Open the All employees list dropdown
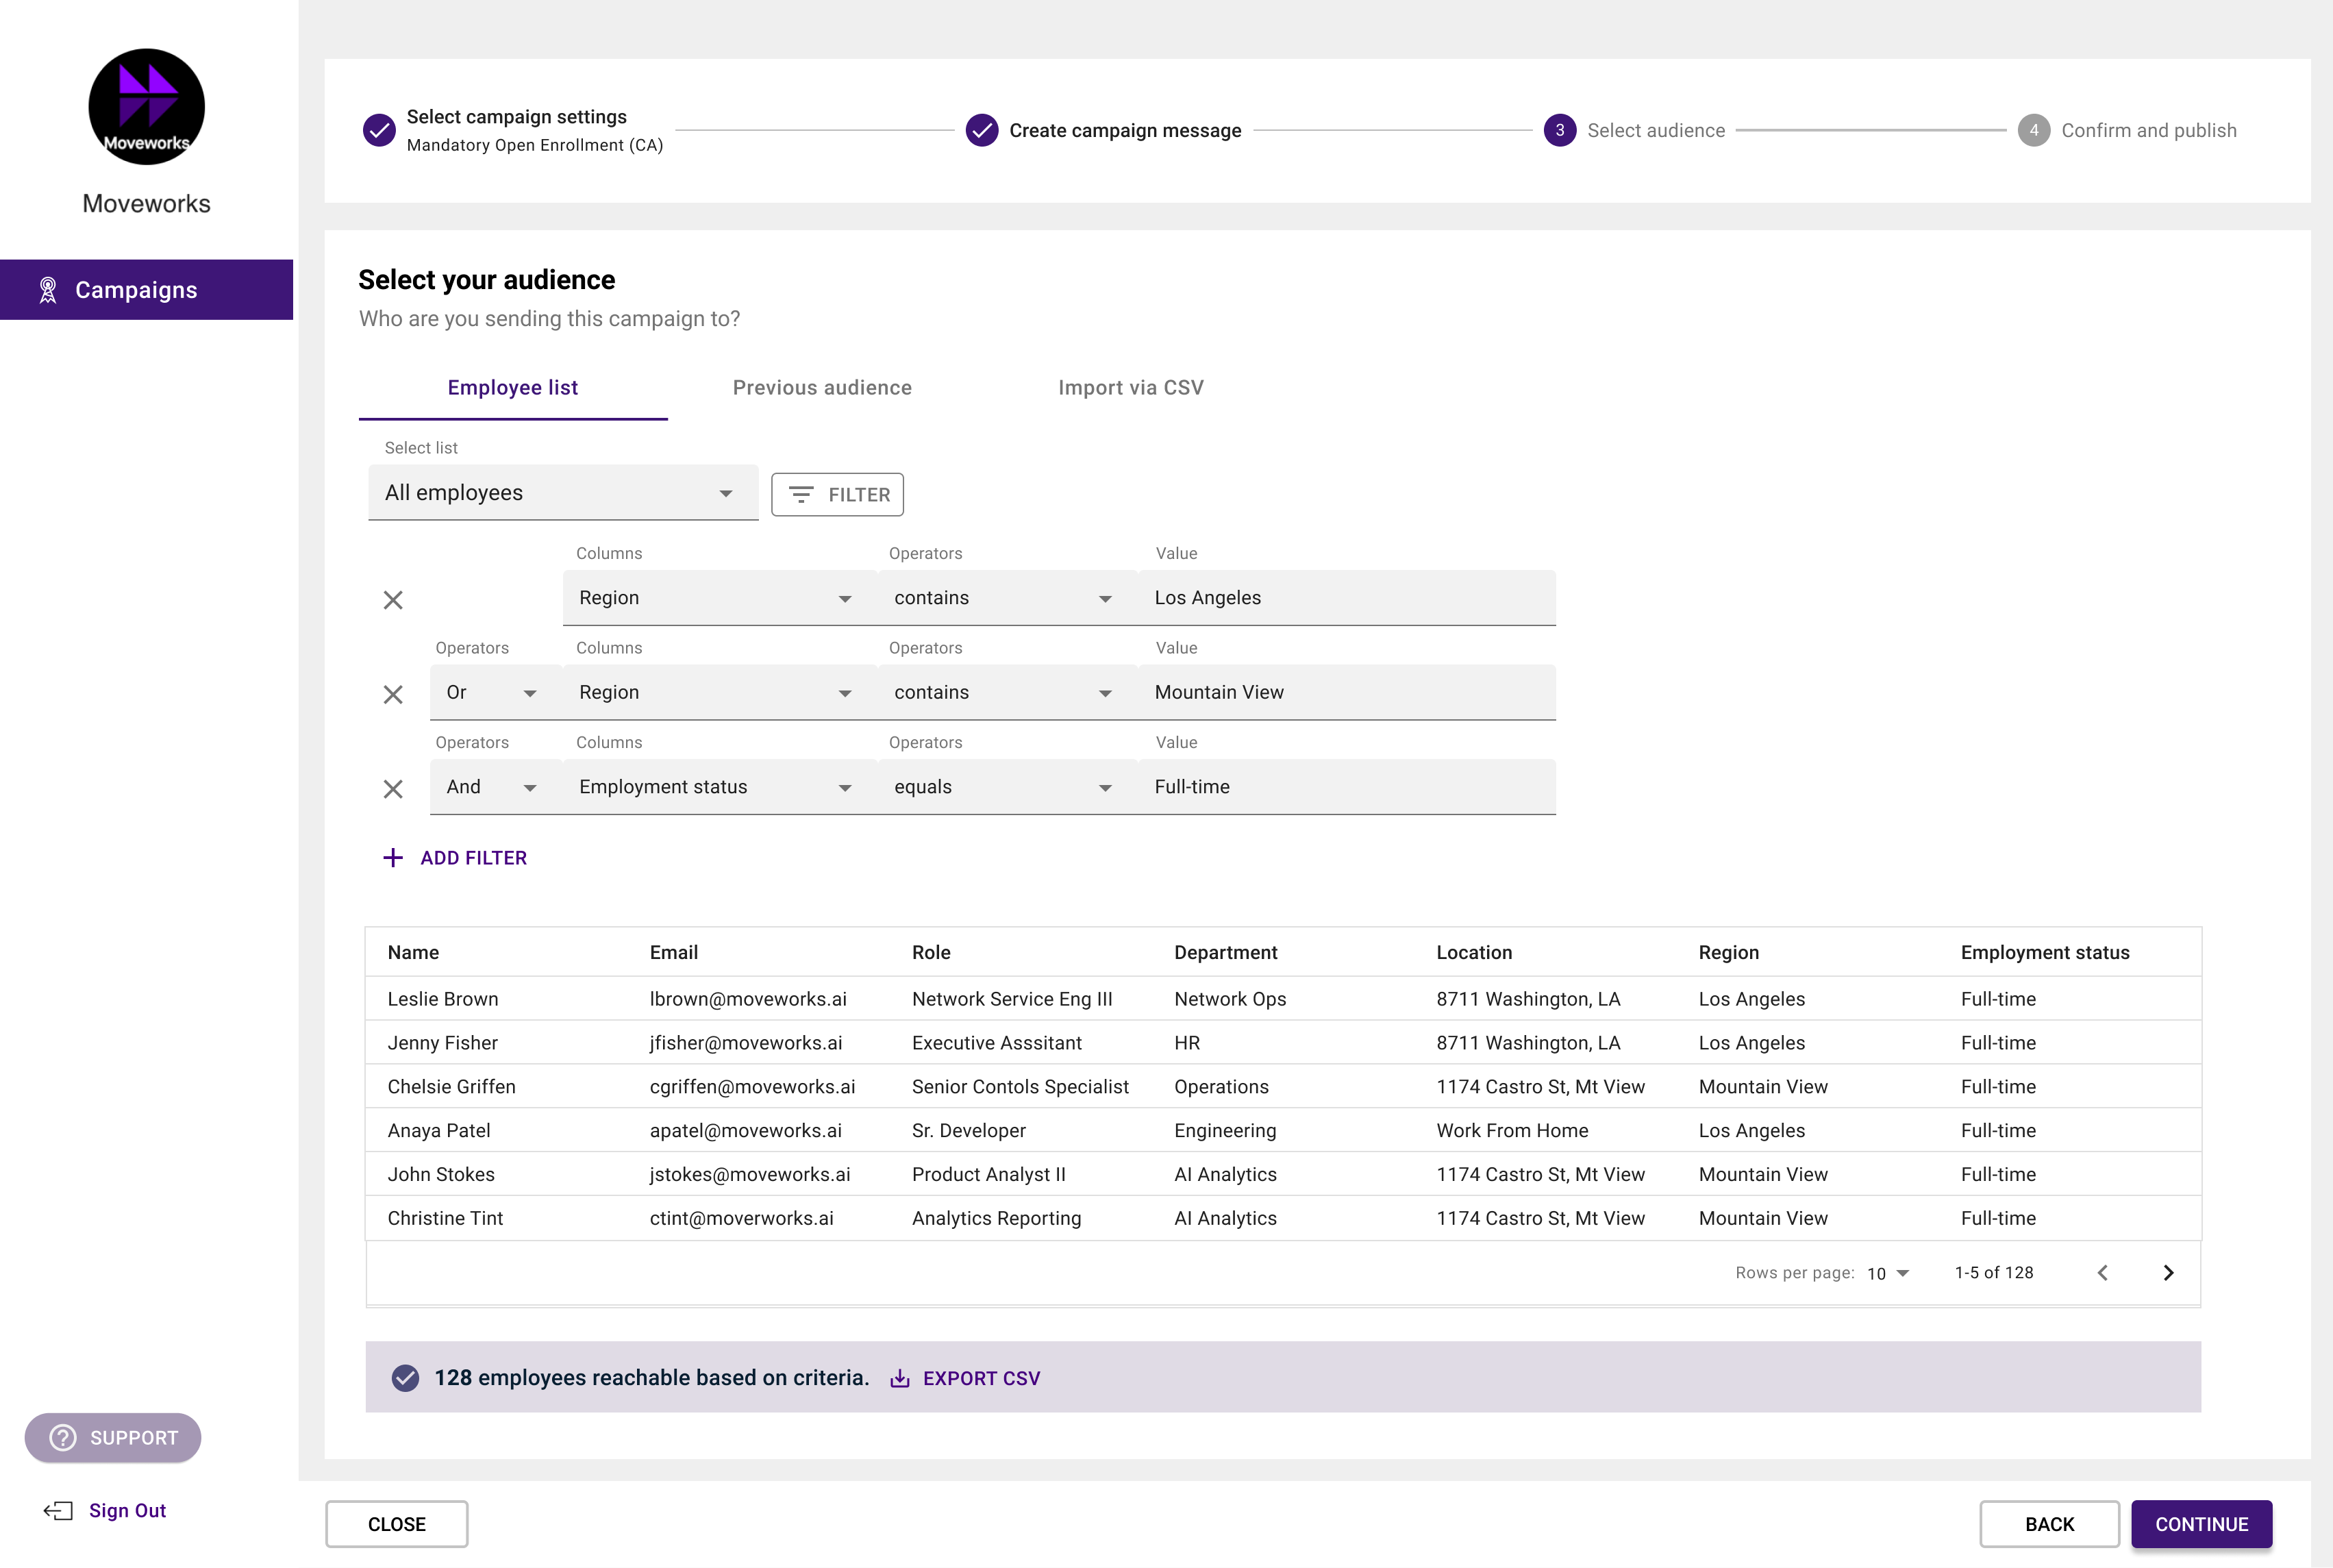 (562, 493)
